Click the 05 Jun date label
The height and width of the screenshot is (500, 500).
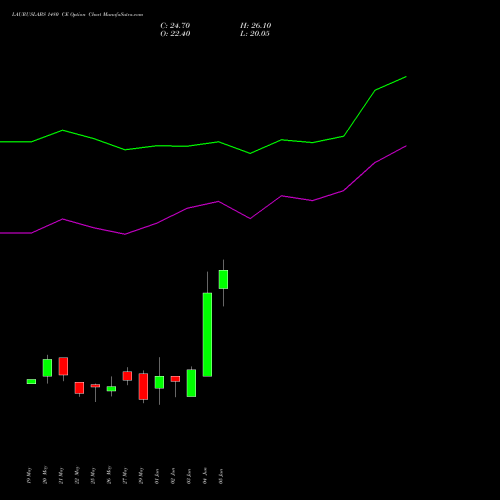(221, 476)
